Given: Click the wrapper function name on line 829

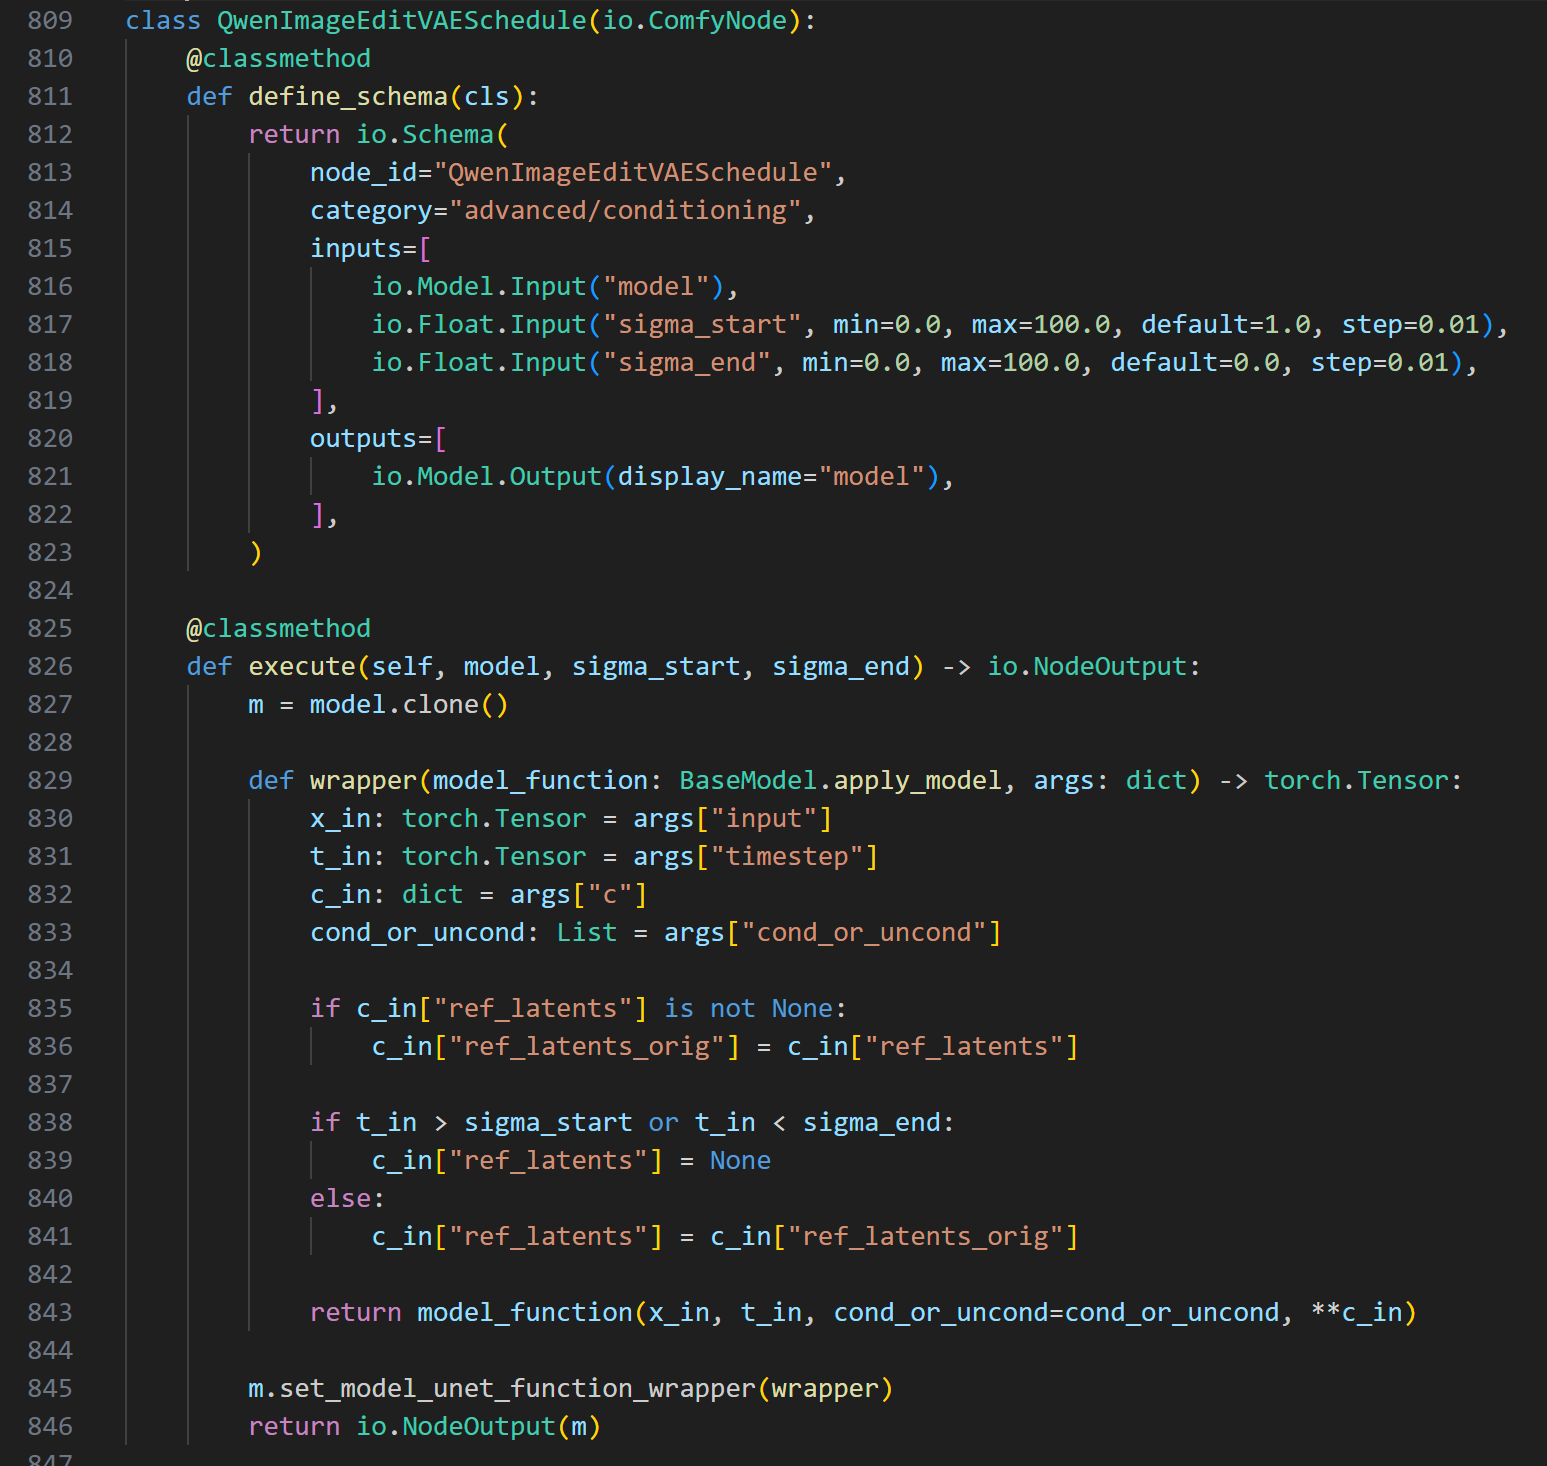Looking at the screenshot, I should click(363, 780).
